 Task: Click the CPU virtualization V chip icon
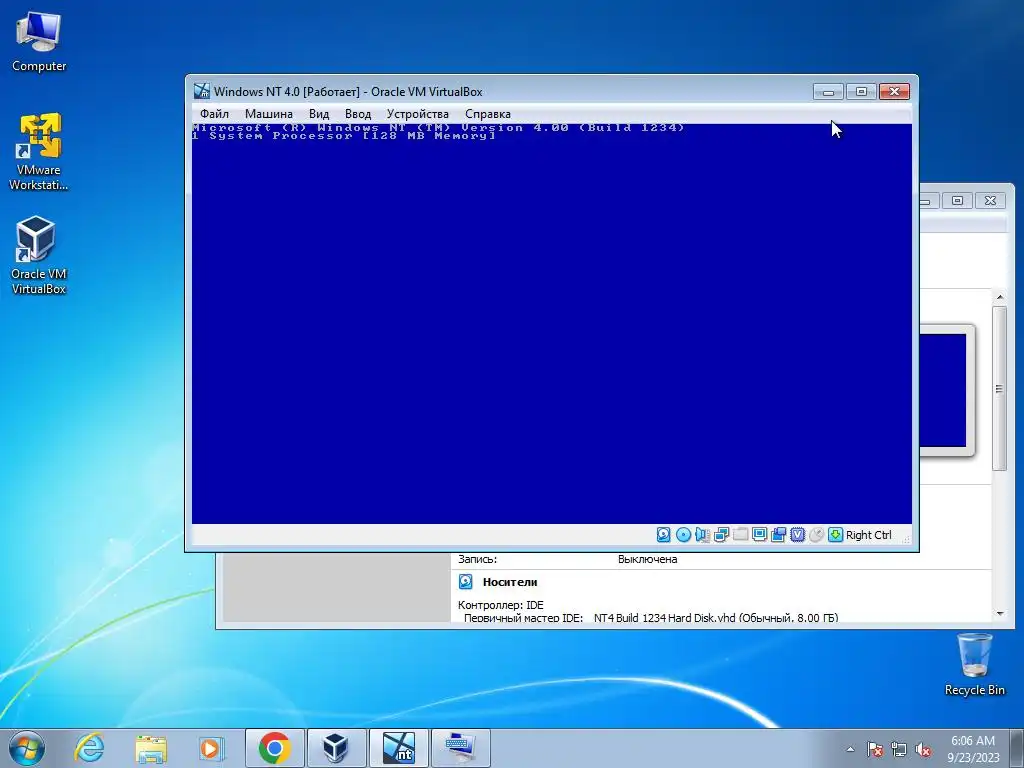point(797,535)
